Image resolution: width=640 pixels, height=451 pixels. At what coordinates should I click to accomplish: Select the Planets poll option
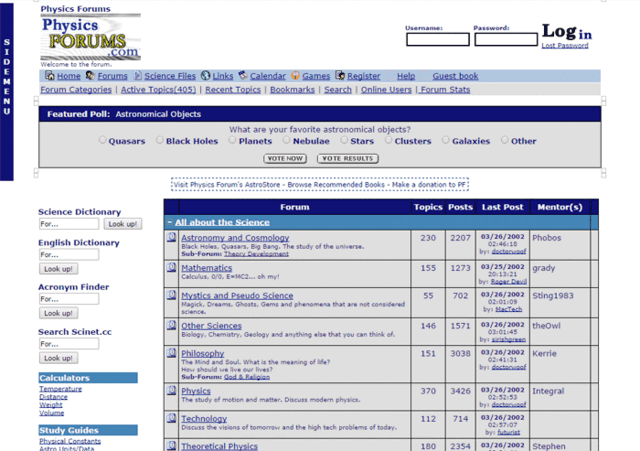click(x=232, y=140)
